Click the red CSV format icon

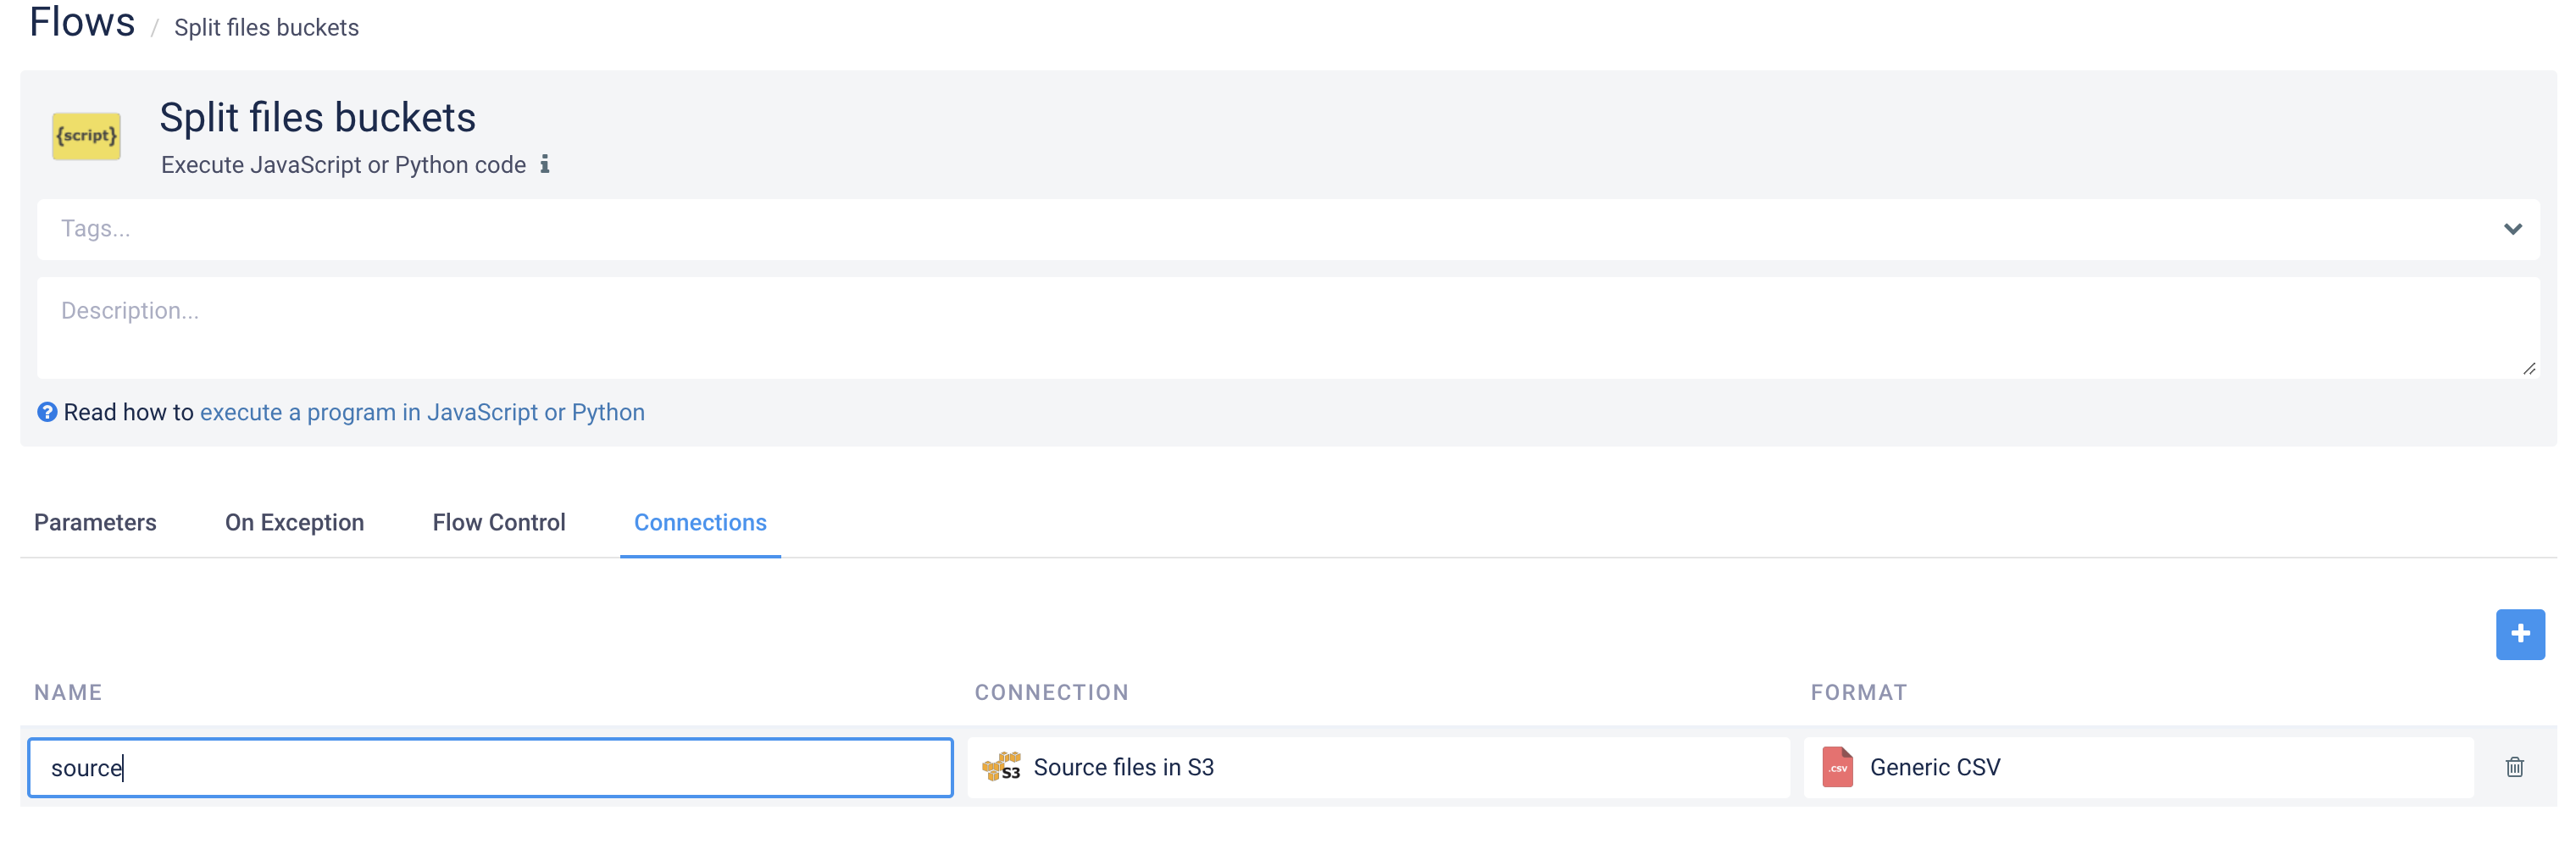[1837, 767]
